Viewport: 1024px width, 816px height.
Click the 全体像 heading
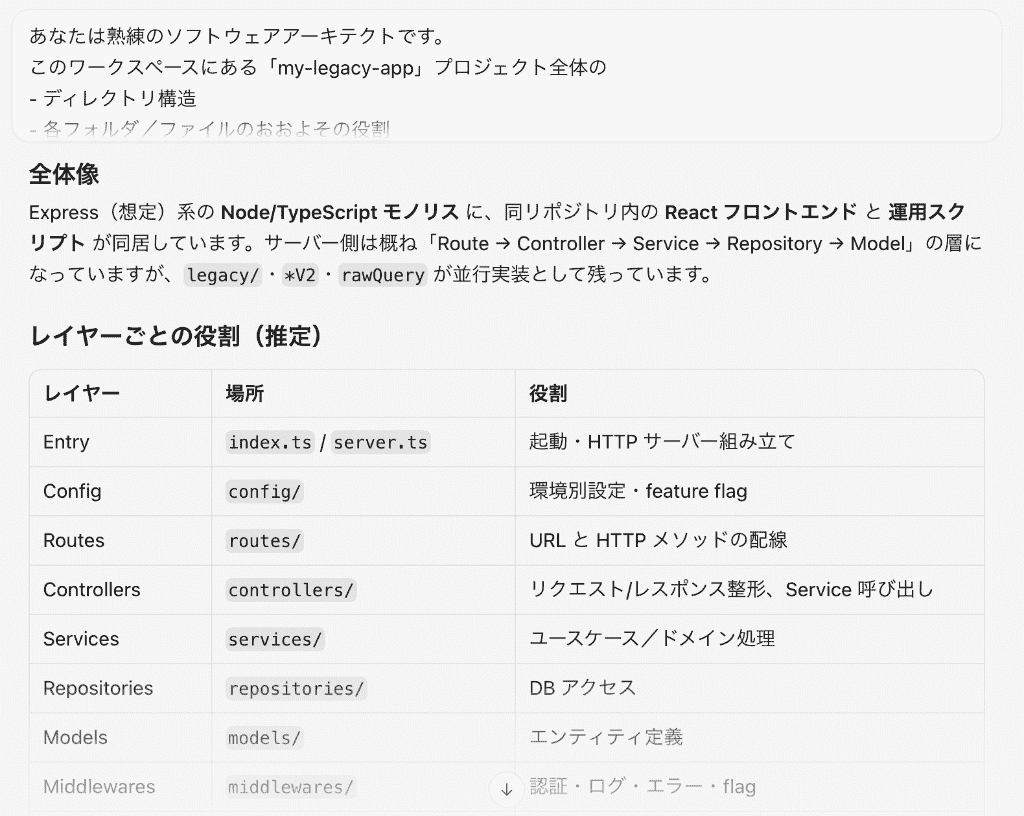64,175
